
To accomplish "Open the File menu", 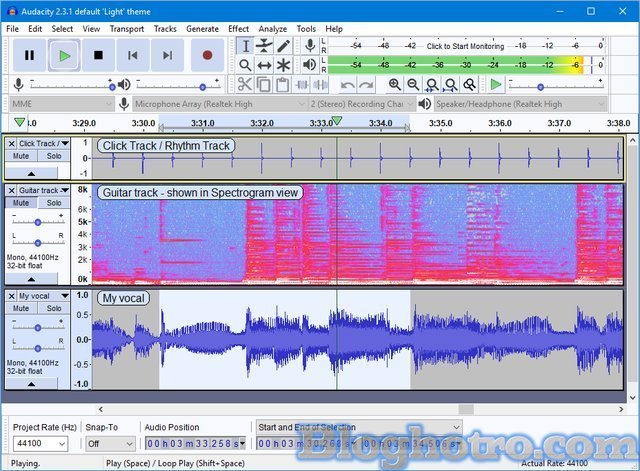I will 12,29.
